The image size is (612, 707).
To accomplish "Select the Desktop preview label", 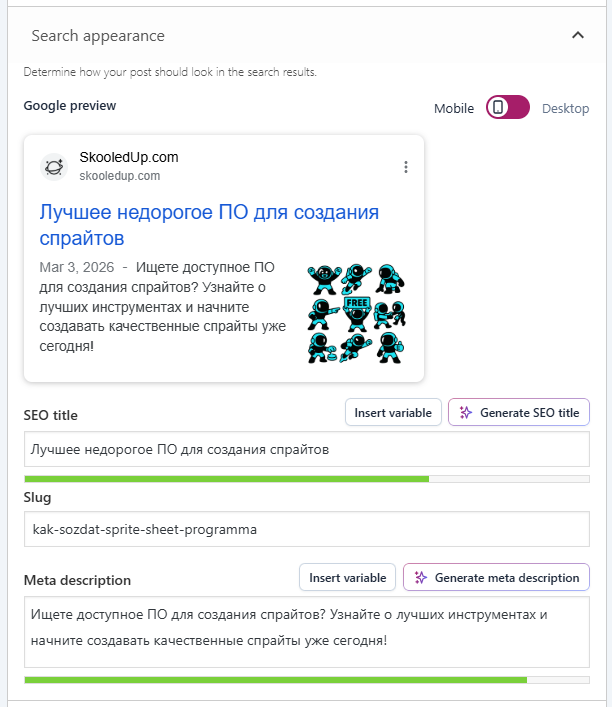I will pyautogui.click(x=565, y=109).
